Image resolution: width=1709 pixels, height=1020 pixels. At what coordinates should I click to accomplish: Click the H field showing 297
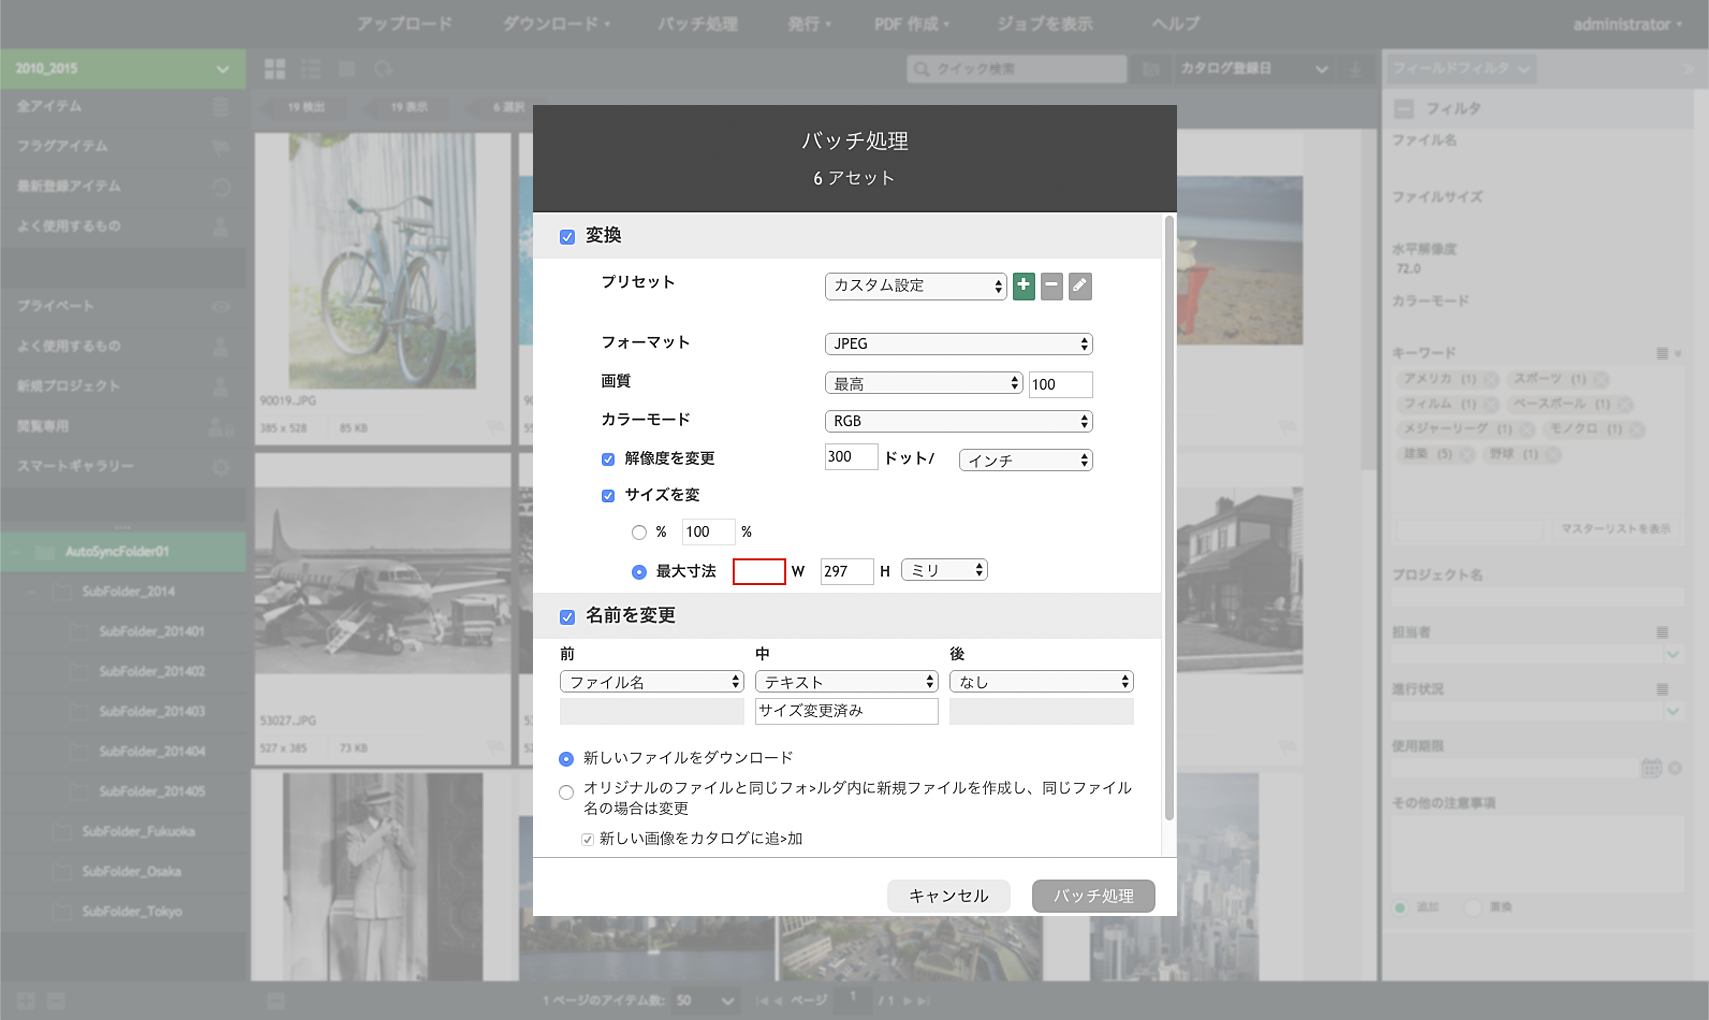coord(846,572)
